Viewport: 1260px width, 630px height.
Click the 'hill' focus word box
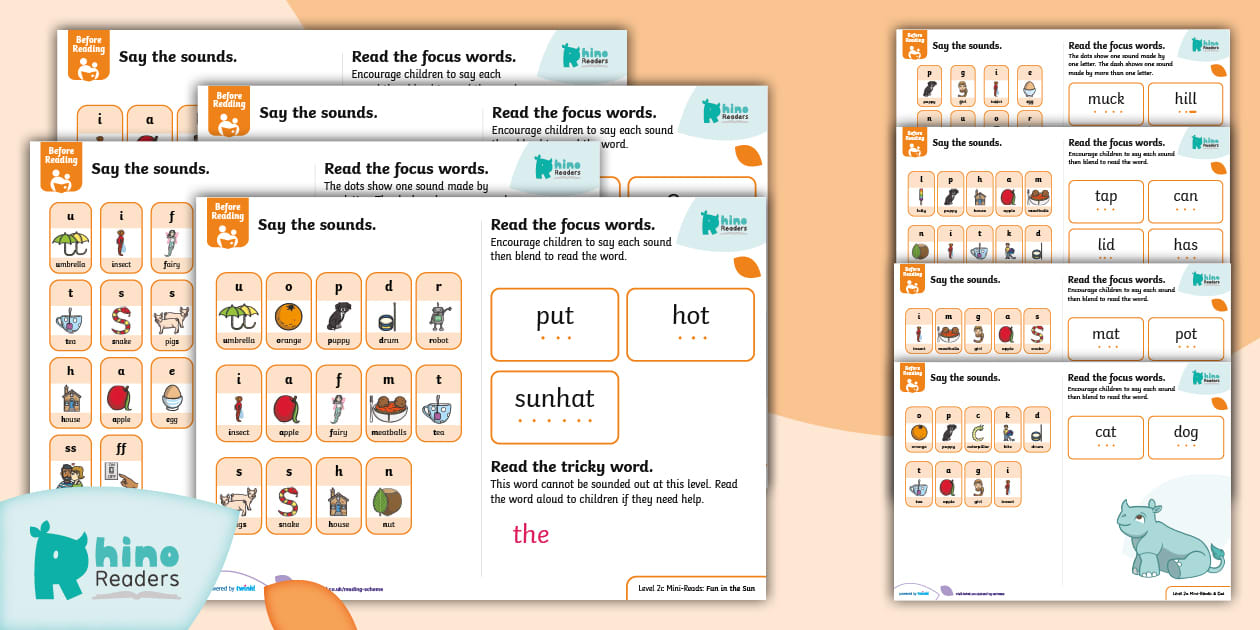click(x=1185, y=103)
